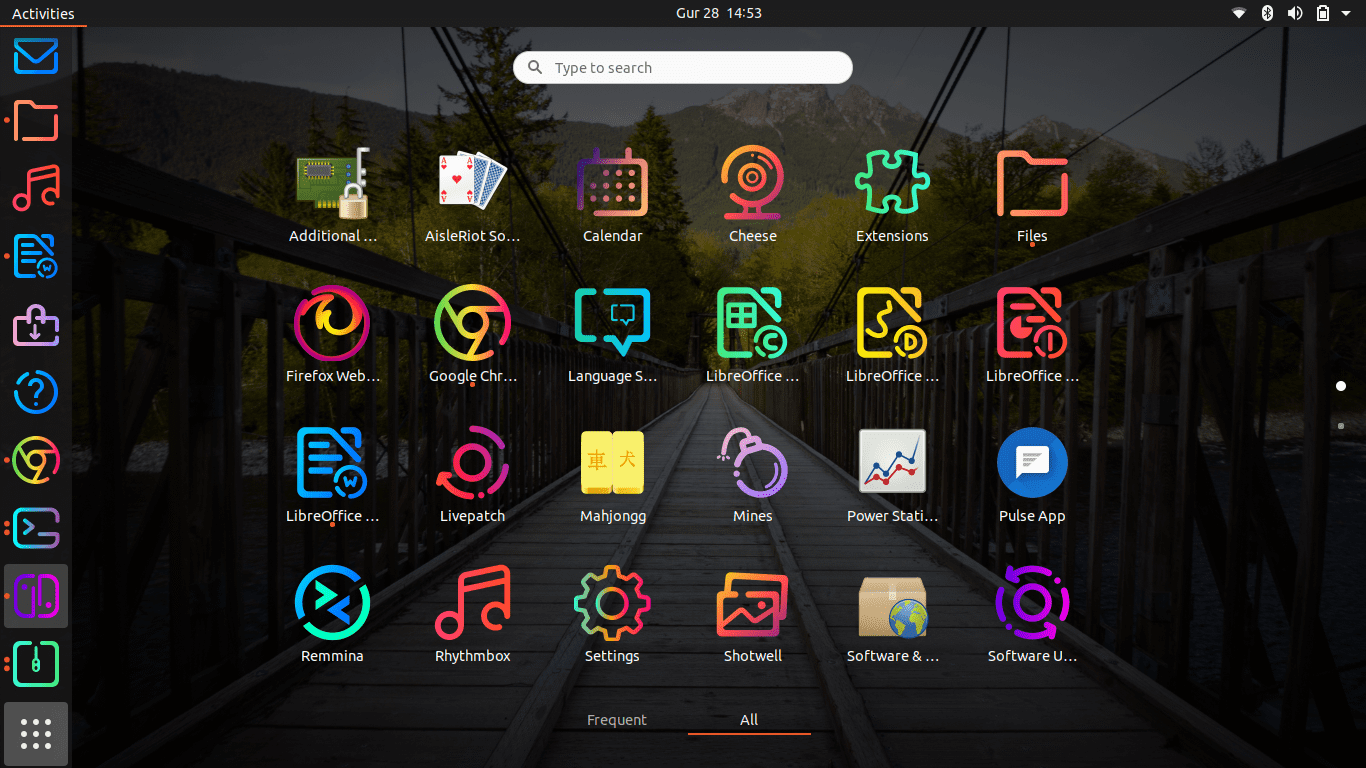The height and width of the screenshot is (768, 1366).
Task: Open the highlighted purple-pink dock icon
Action: tap(36, 596)
